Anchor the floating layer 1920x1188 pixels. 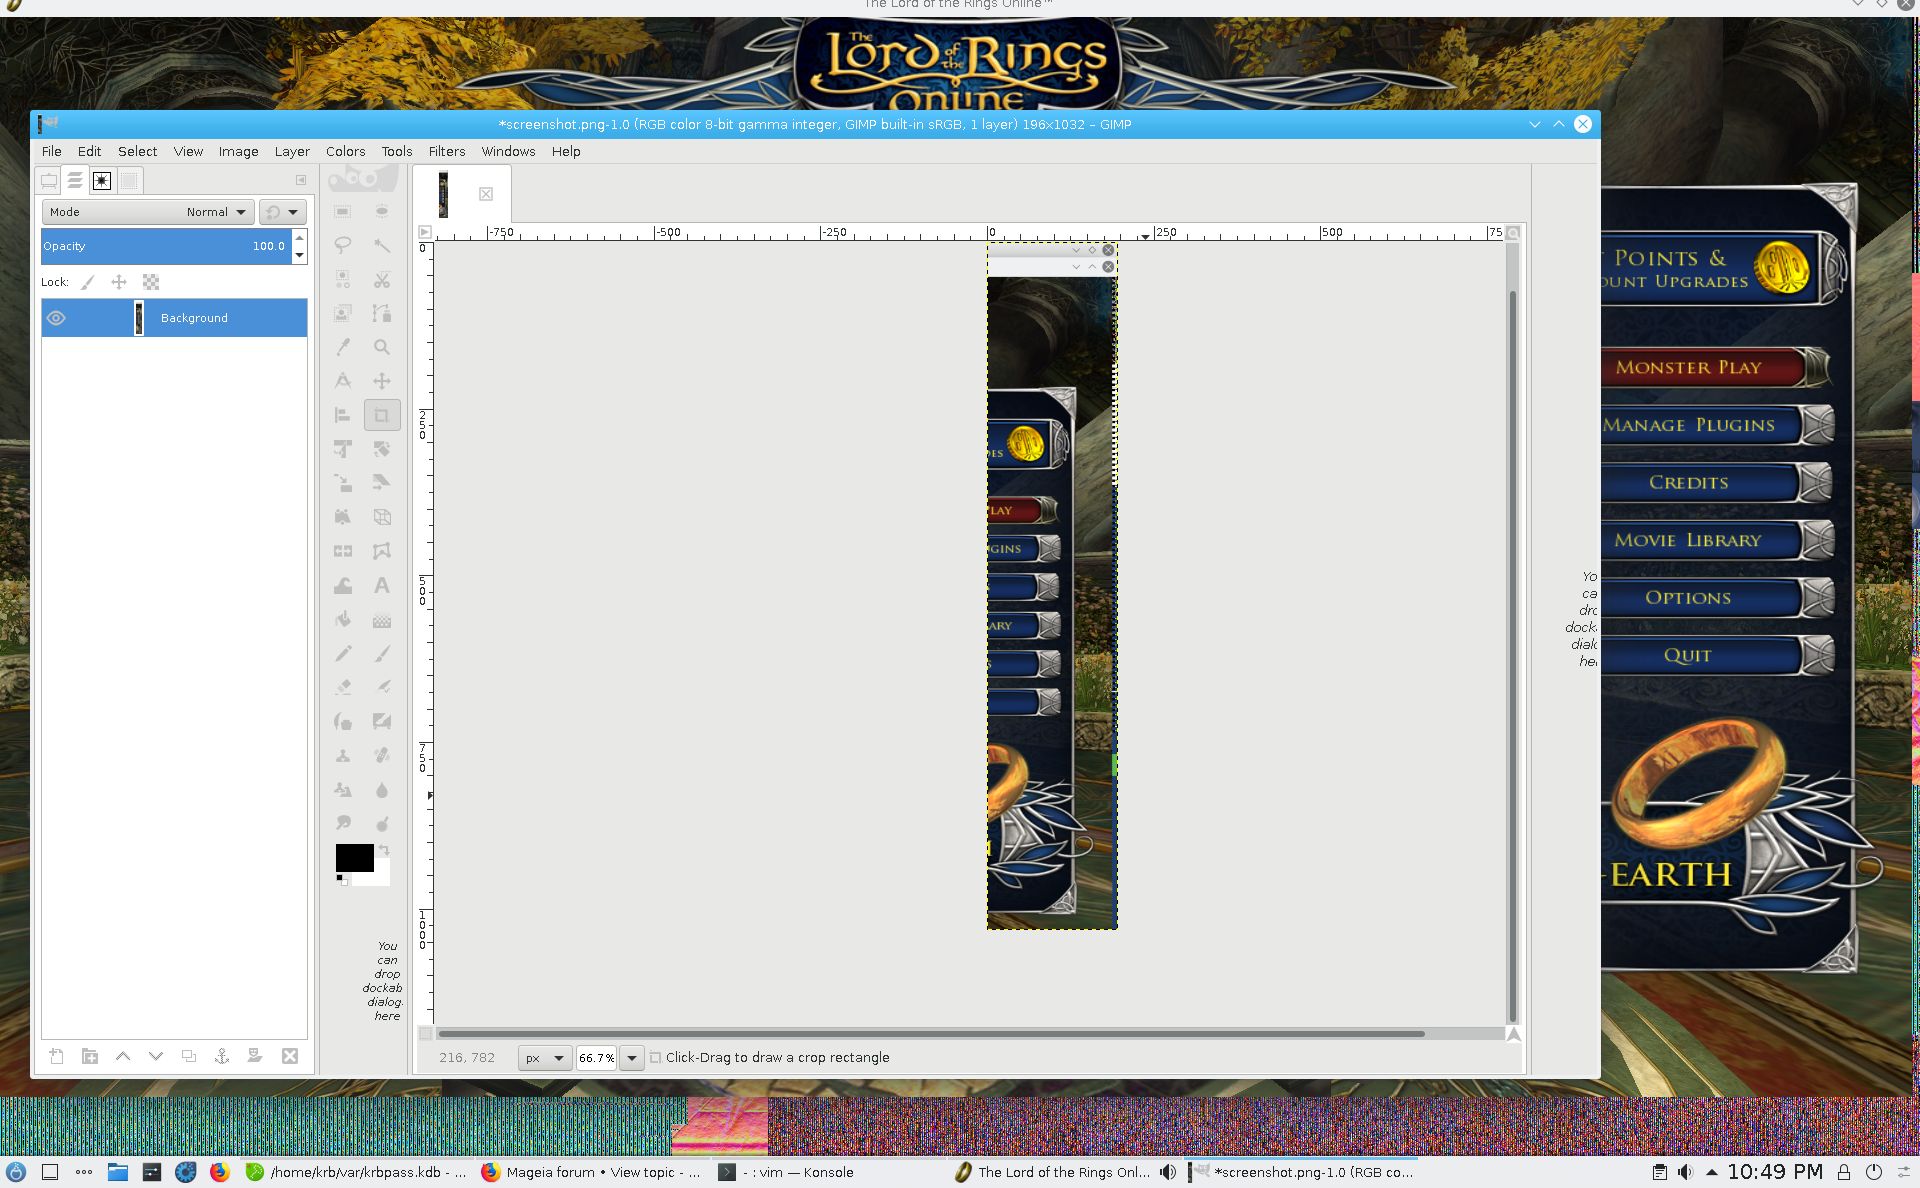click(222, 1056)
